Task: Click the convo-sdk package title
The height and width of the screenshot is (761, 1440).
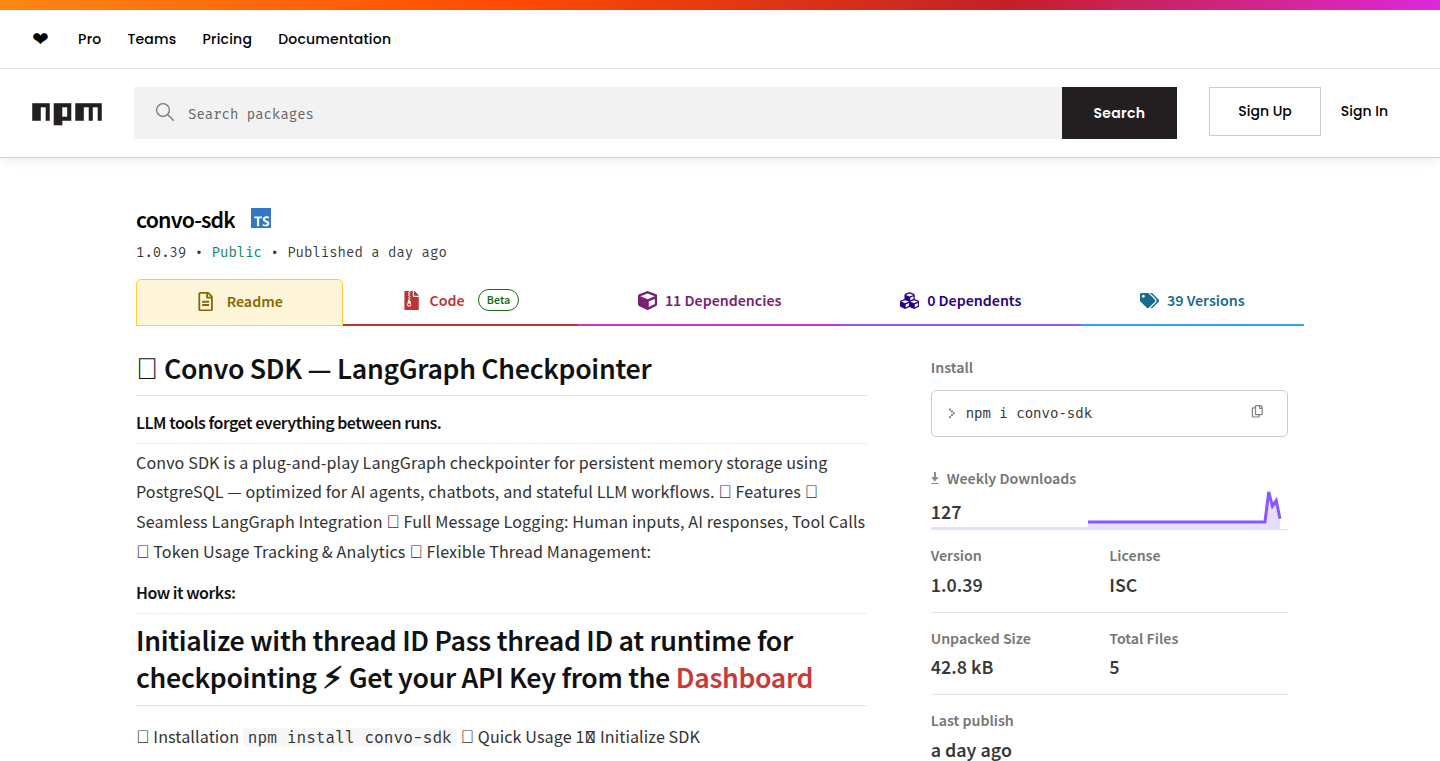Action: [186, 220]
